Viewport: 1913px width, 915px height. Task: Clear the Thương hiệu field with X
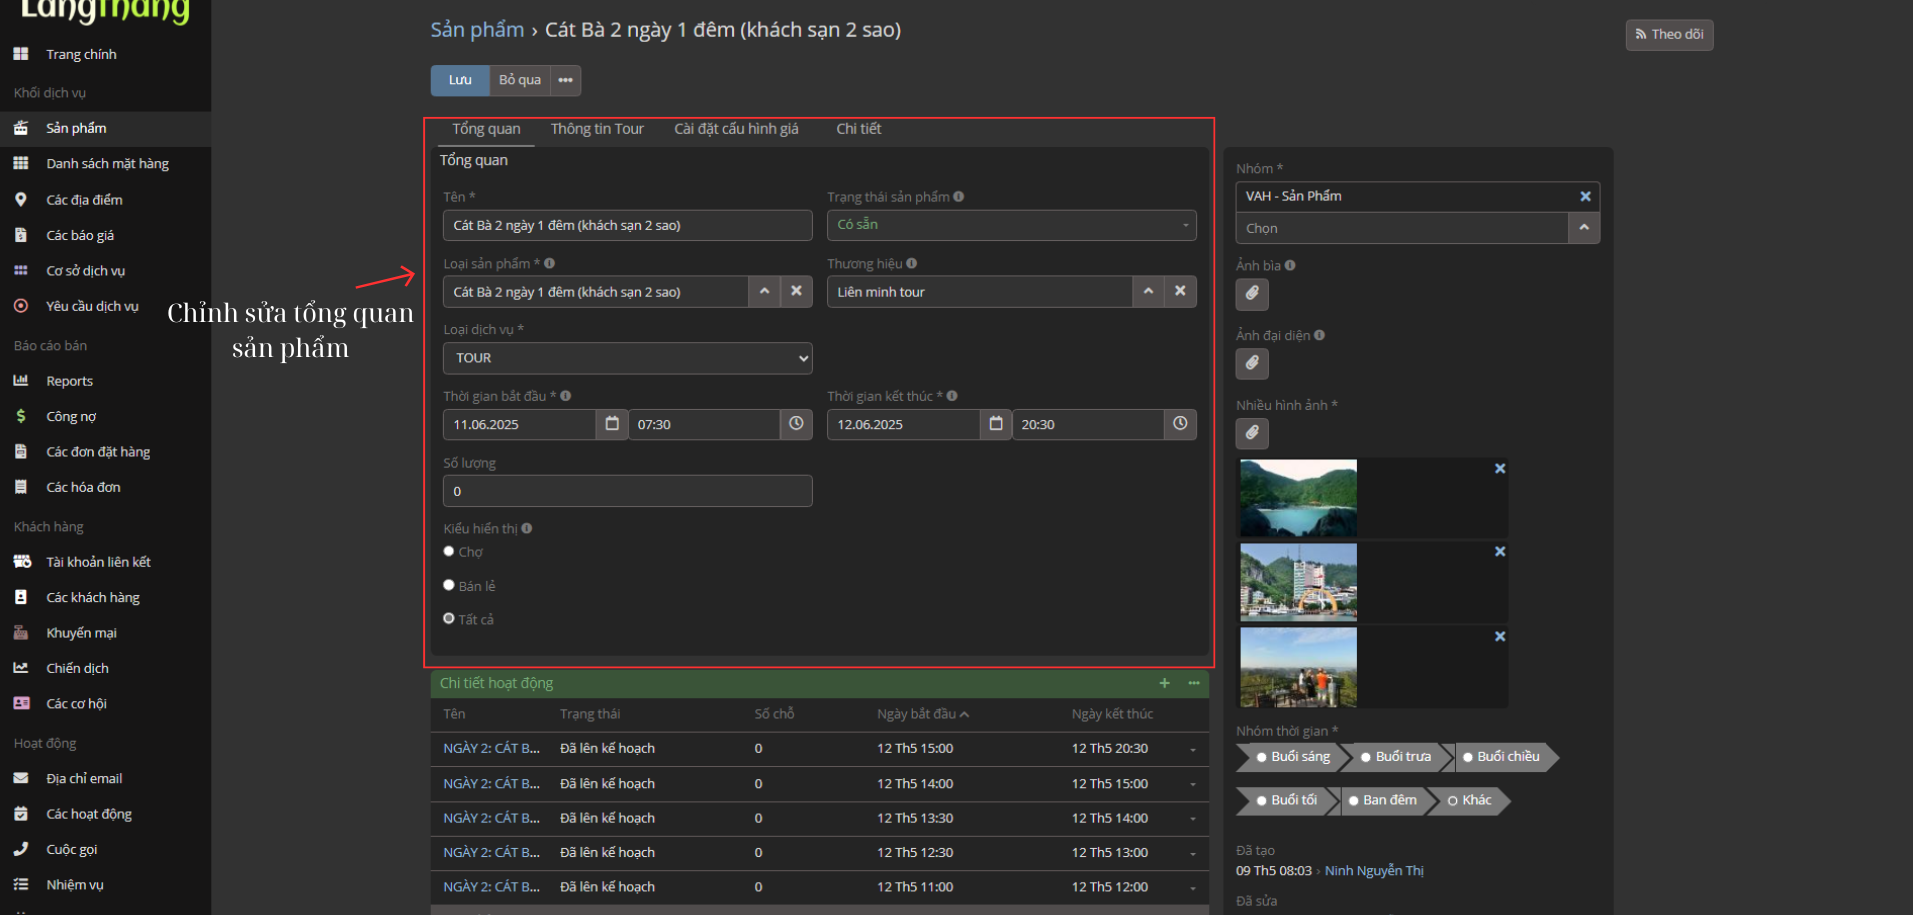(x=1180, y=291)
